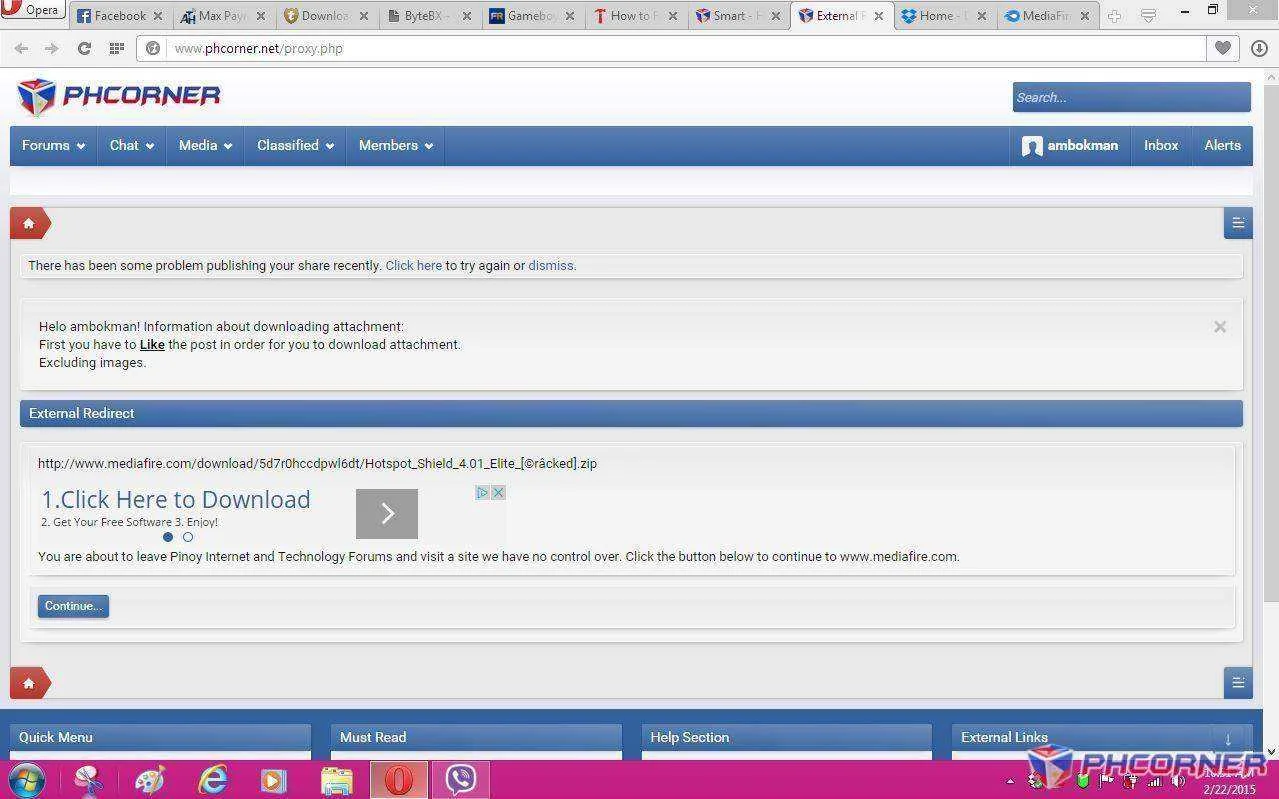Click '1.Click Here to Download' ad text
1279x799 pixels.
pos(176,500)
